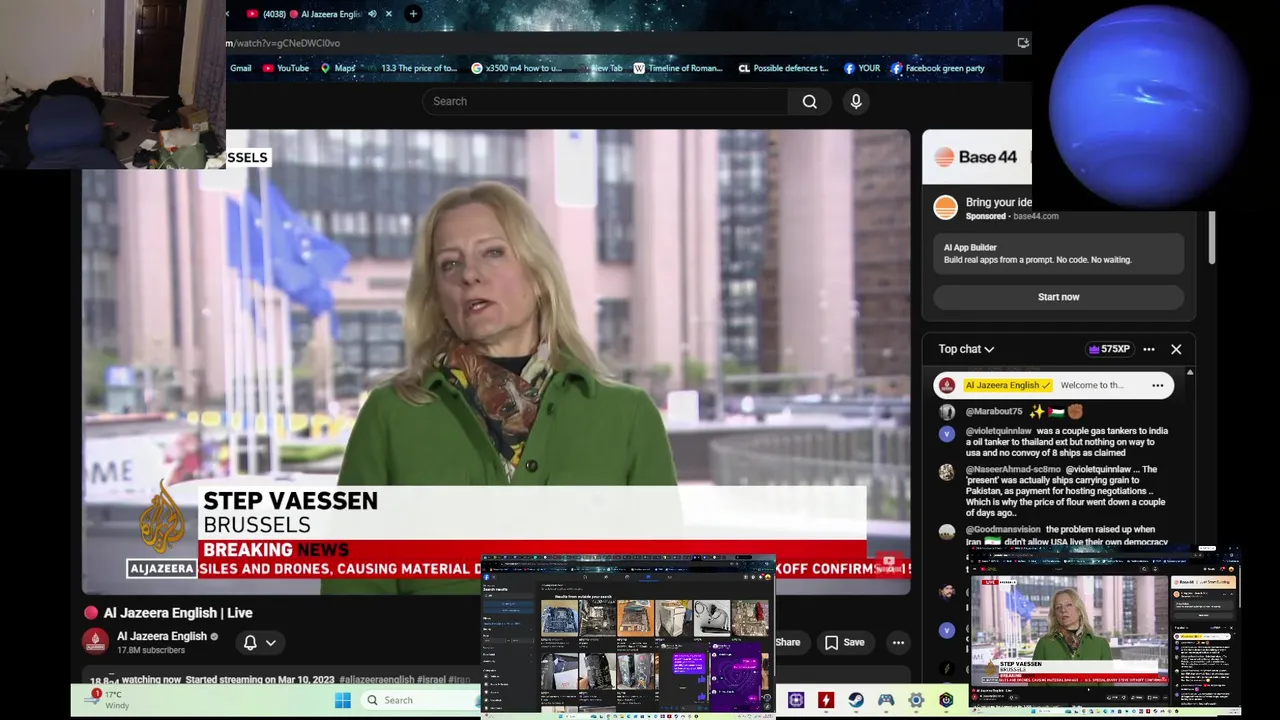
Task: Open more actions three-dot menu under video
Action: click(898, 643)
